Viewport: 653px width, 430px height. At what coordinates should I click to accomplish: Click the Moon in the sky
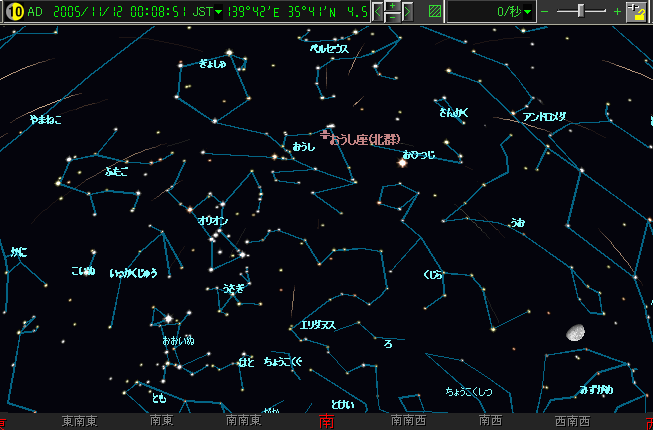coord(574,332)
